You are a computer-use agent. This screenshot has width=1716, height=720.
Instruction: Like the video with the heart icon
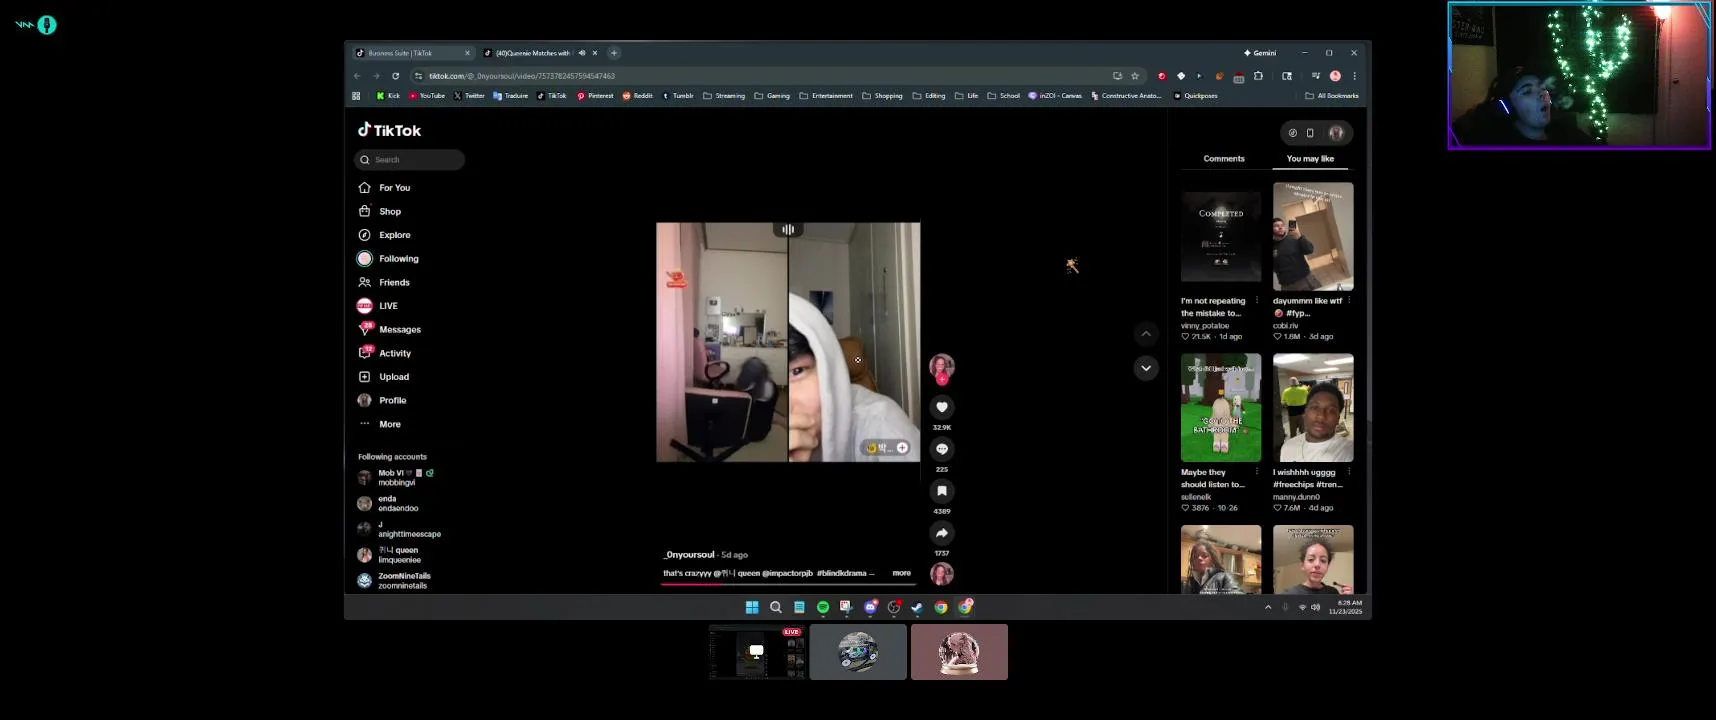942,407
